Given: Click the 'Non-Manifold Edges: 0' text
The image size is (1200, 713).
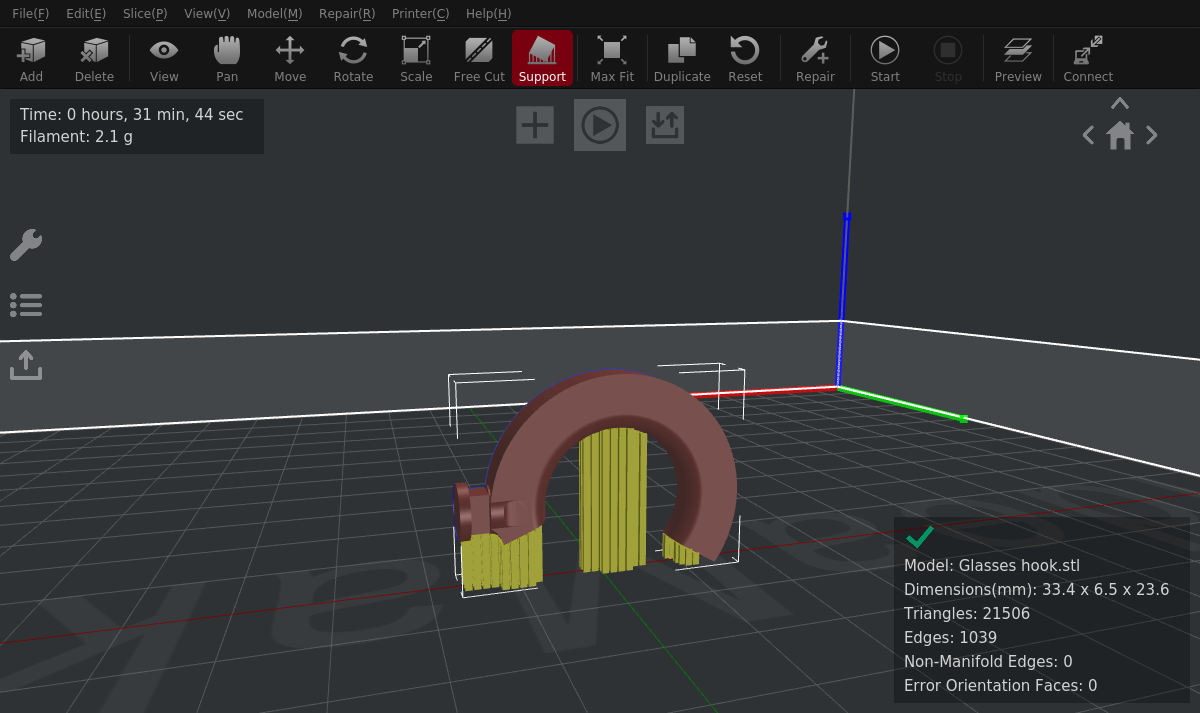Looking at the screenshot, I should tap(988, 662).
